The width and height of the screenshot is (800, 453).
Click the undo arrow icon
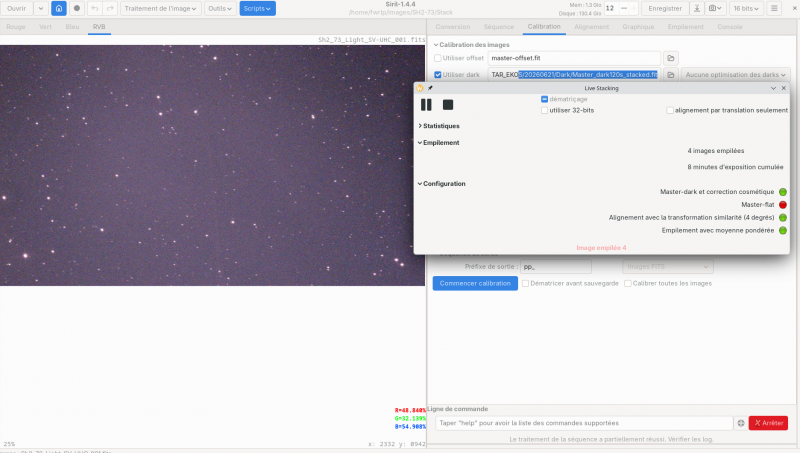(x=95, y=8)
